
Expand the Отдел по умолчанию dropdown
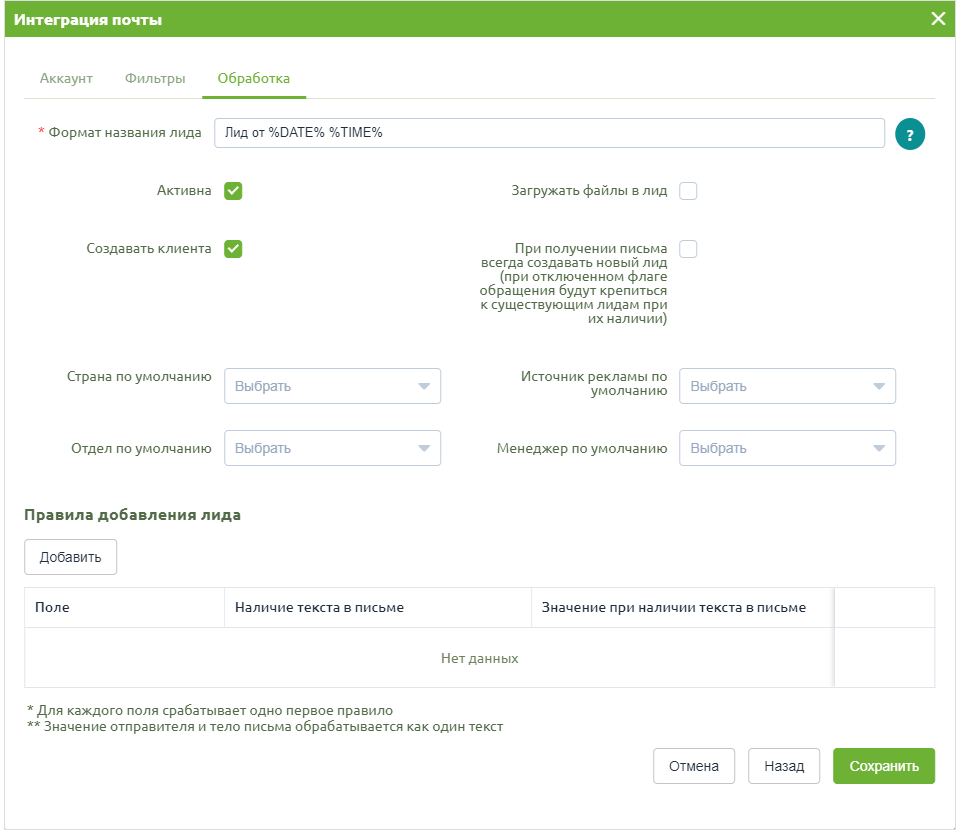coord(332,448)
